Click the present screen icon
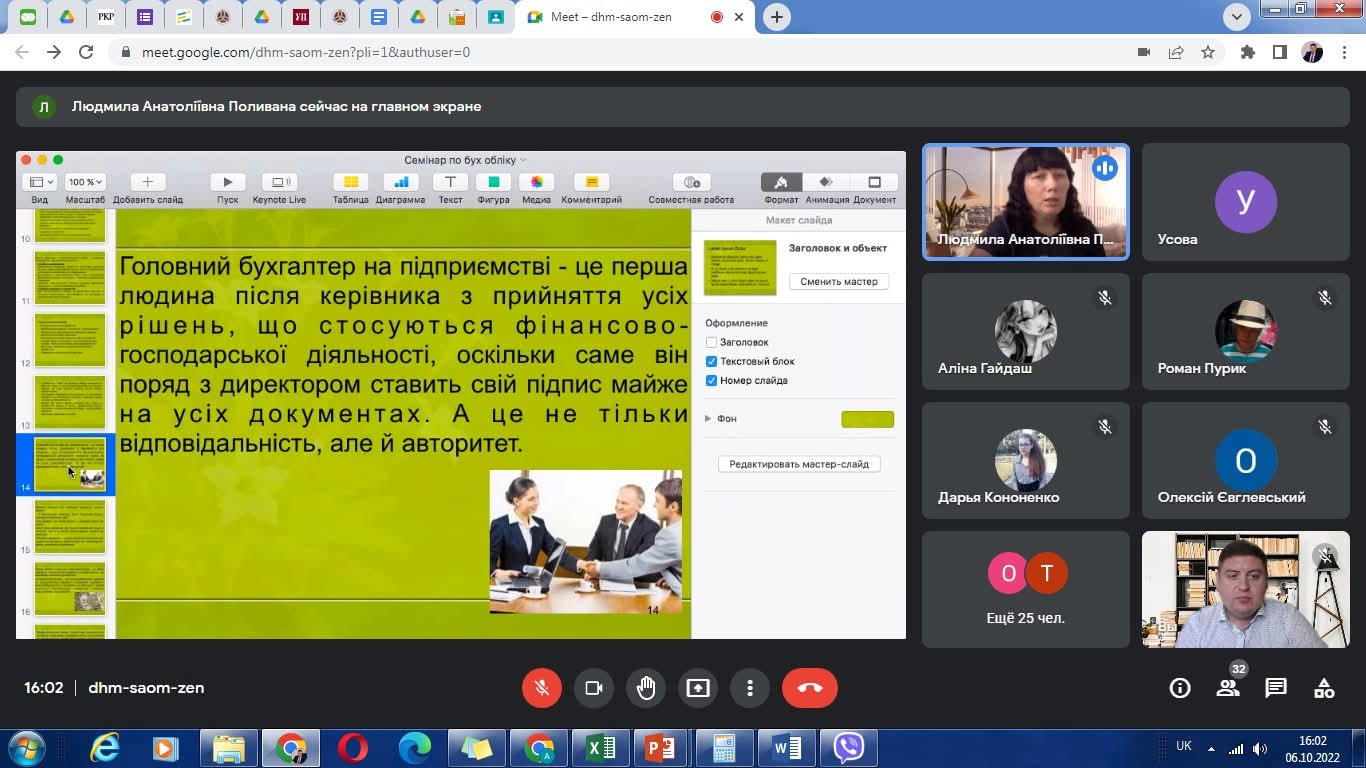1366x768 pixels. [698, 688]
